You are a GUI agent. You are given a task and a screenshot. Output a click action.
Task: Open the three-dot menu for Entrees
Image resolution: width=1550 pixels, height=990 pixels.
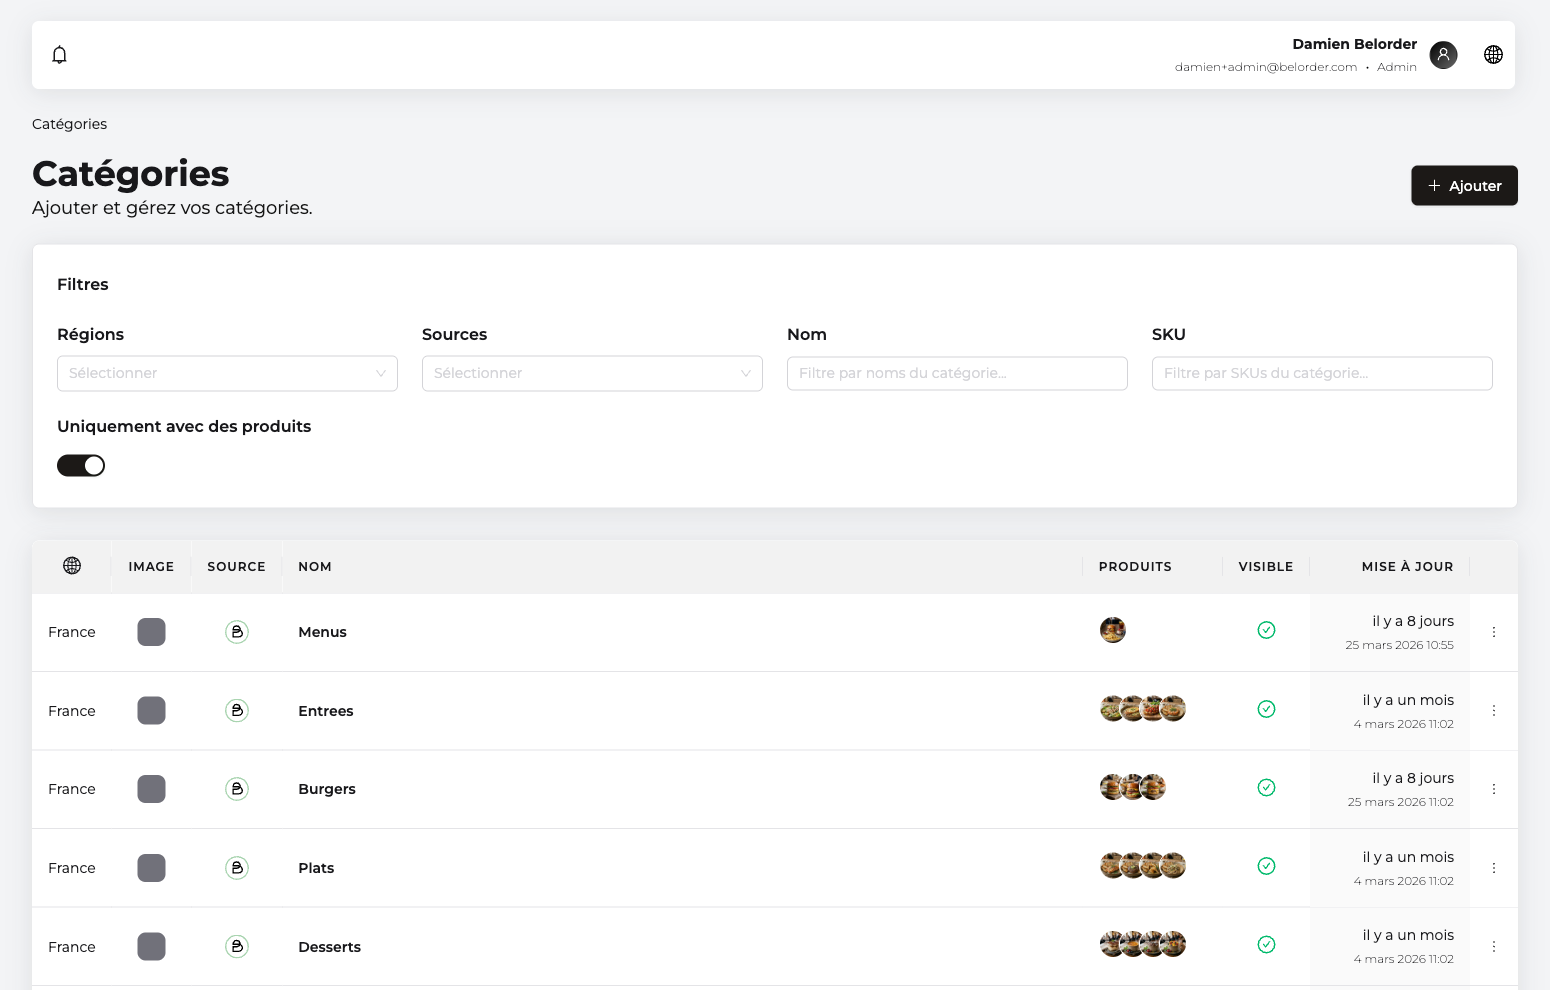(x=1494, y=711)
